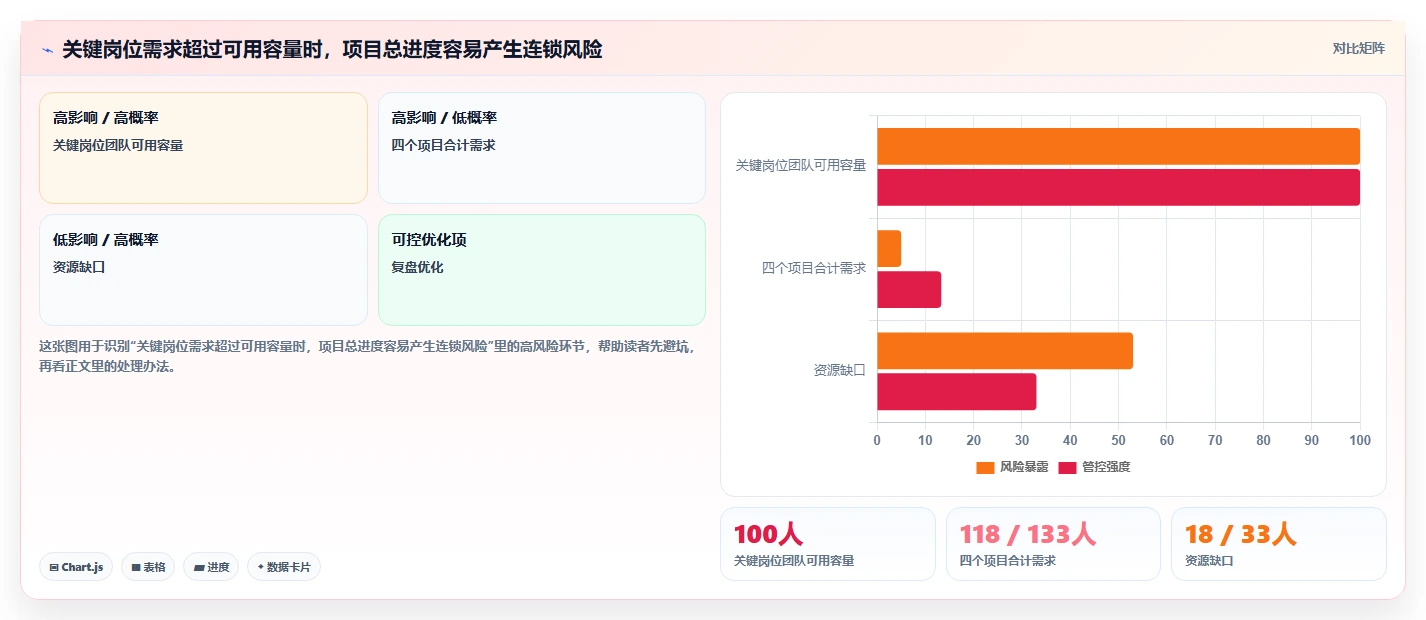Click the chart axis label 关键岗位团队可用容量

coord(801,166)
